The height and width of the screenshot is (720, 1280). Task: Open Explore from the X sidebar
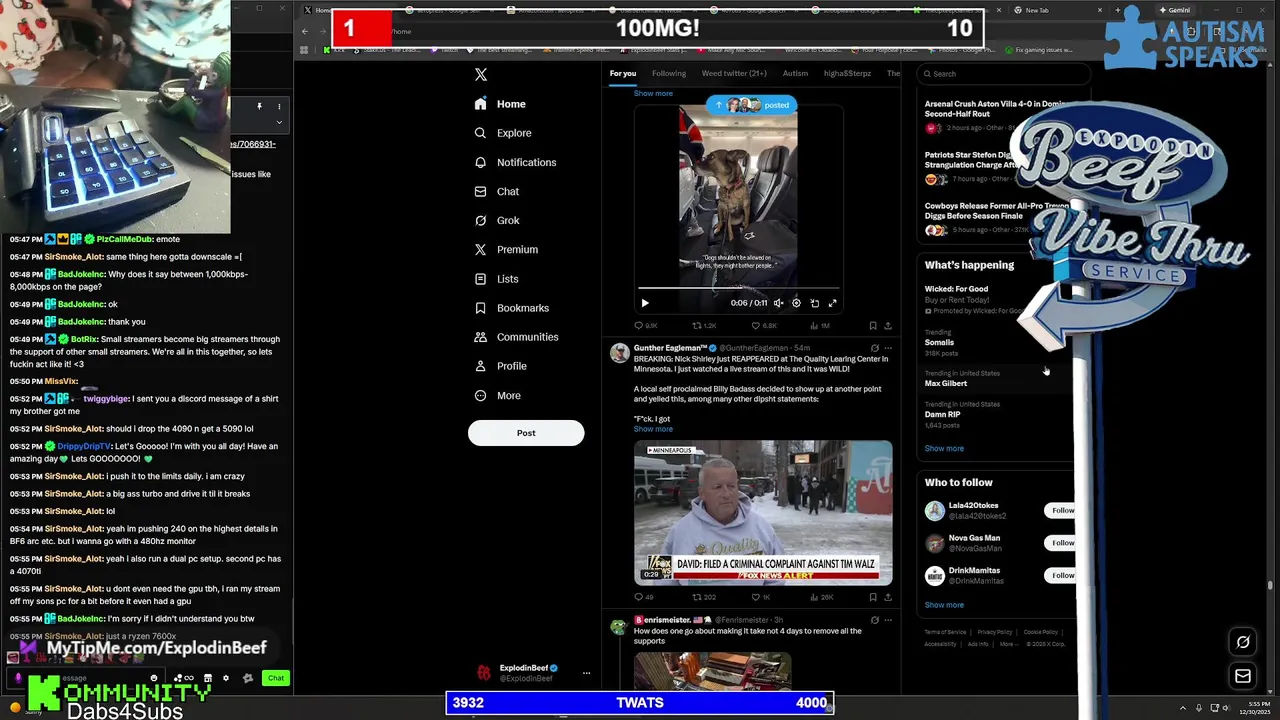tap(502, 133)
